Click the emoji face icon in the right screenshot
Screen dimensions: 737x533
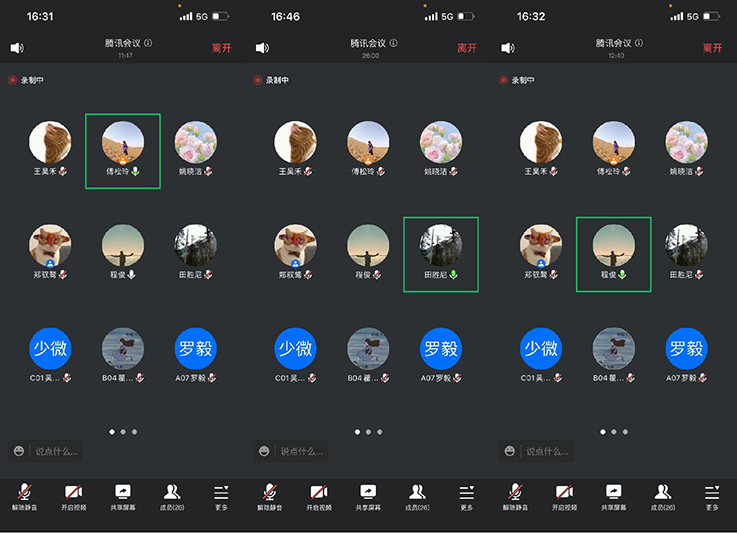510,451
